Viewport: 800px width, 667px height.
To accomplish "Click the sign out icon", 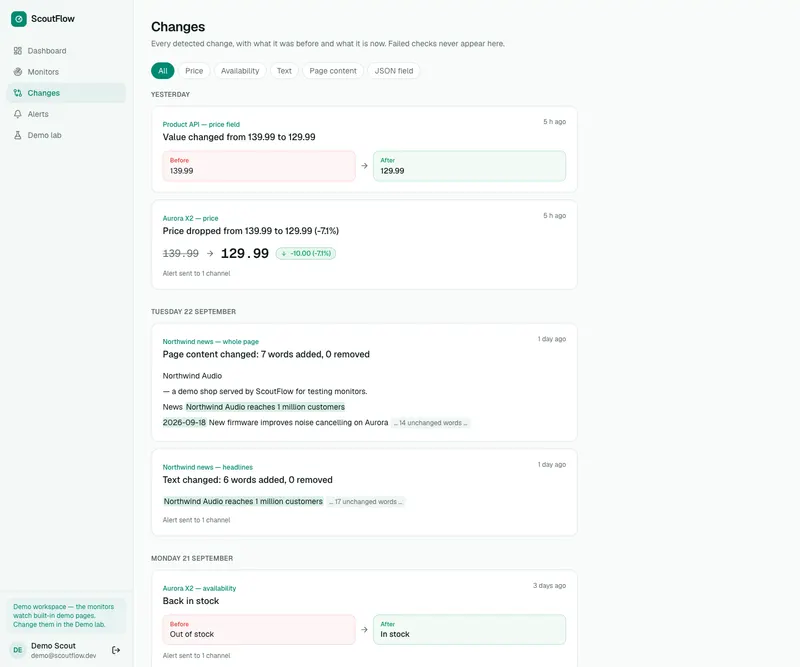I will [x=116, y=650].
